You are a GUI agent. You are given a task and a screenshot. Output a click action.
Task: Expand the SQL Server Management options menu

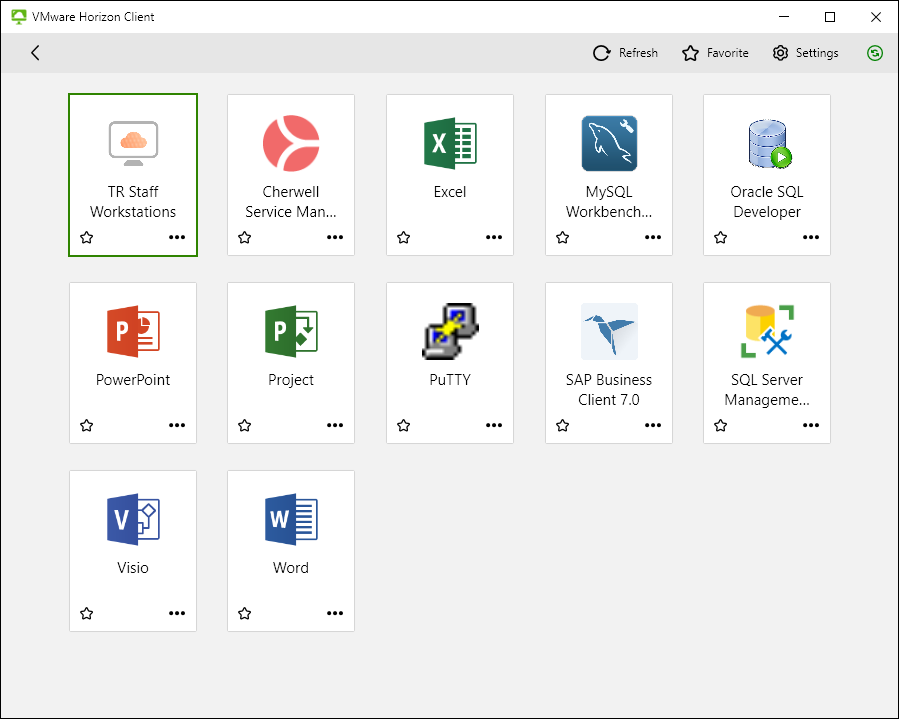[x=811, y=425]
